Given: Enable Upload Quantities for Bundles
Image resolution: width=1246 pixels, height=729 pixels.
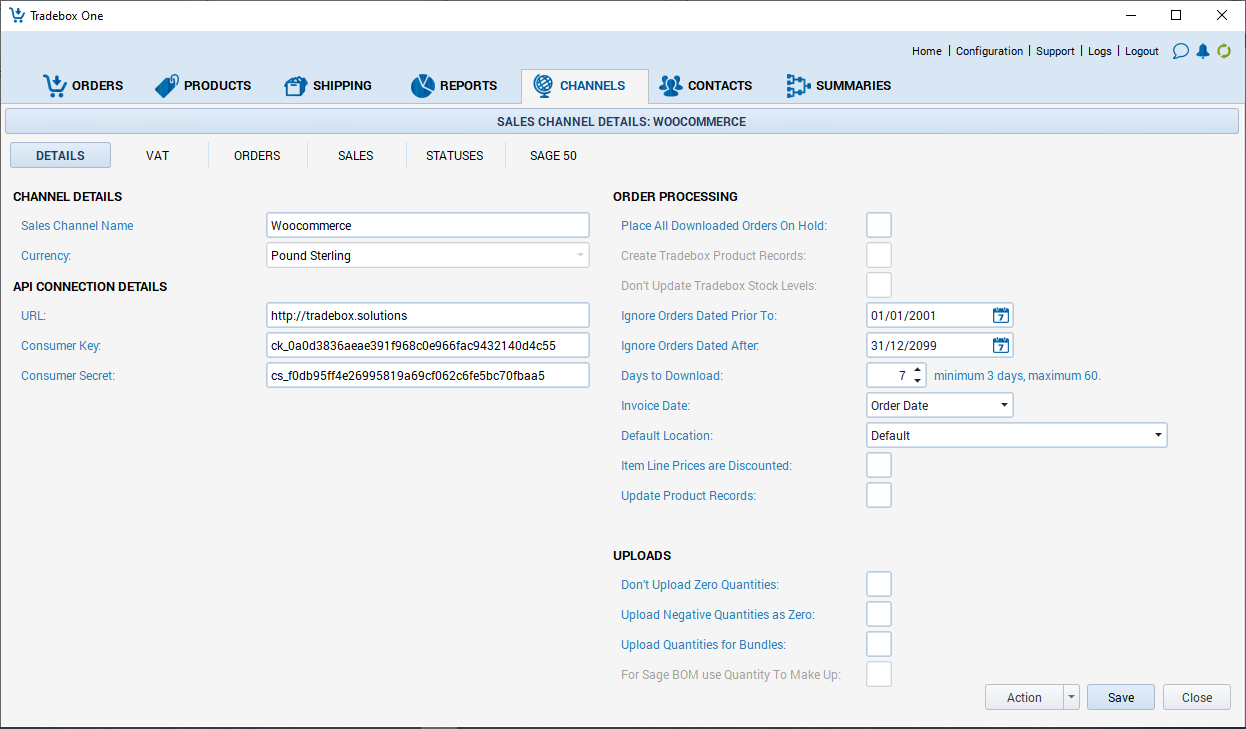Looking at the screenshot, I should click(879, 644).
